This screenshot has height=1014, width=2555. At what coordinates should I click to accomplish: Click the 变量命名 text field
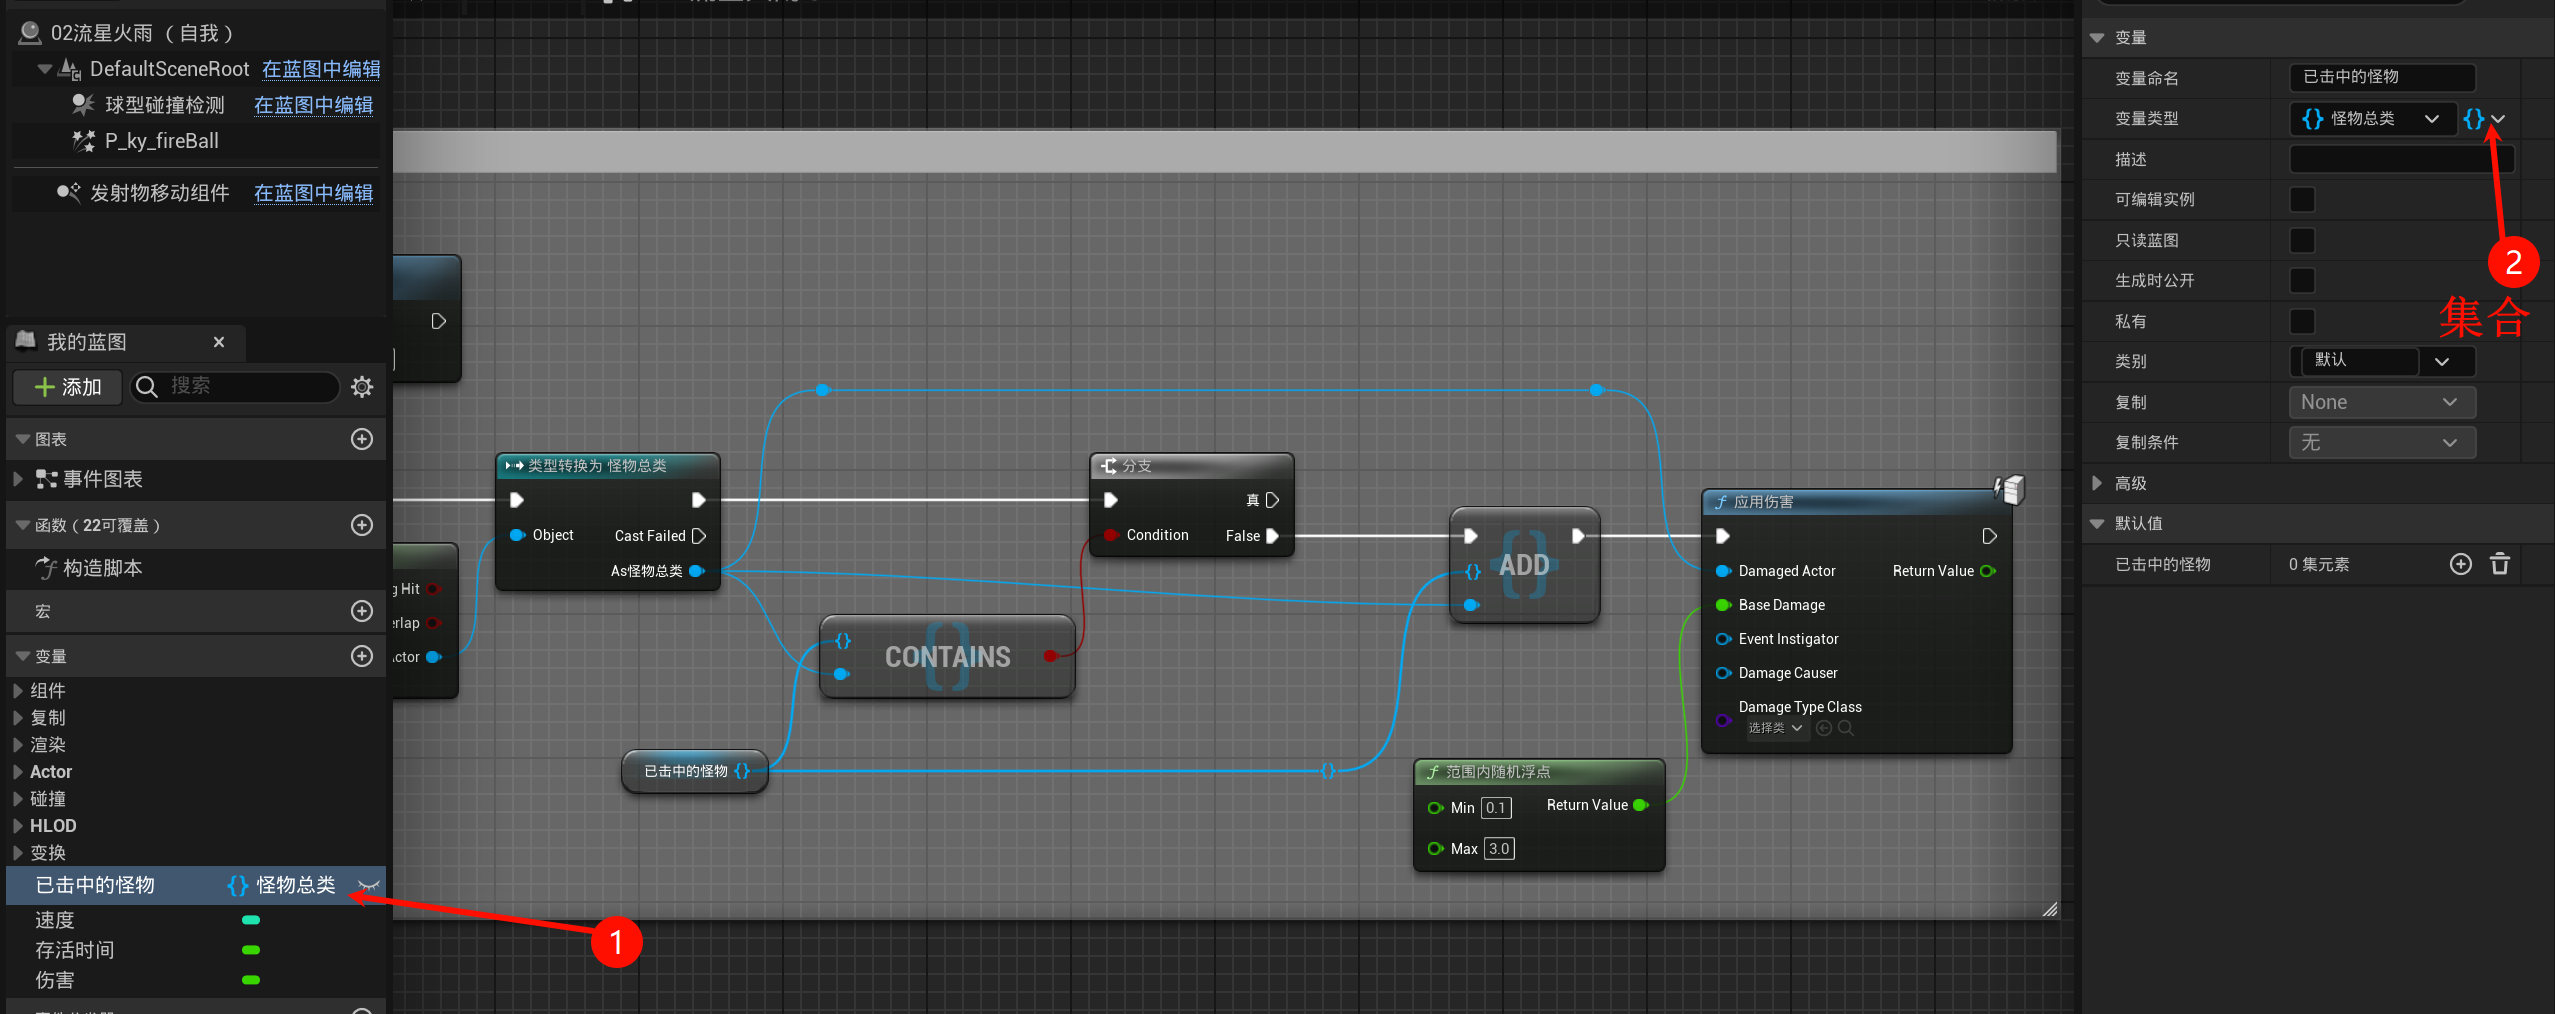2381,77
